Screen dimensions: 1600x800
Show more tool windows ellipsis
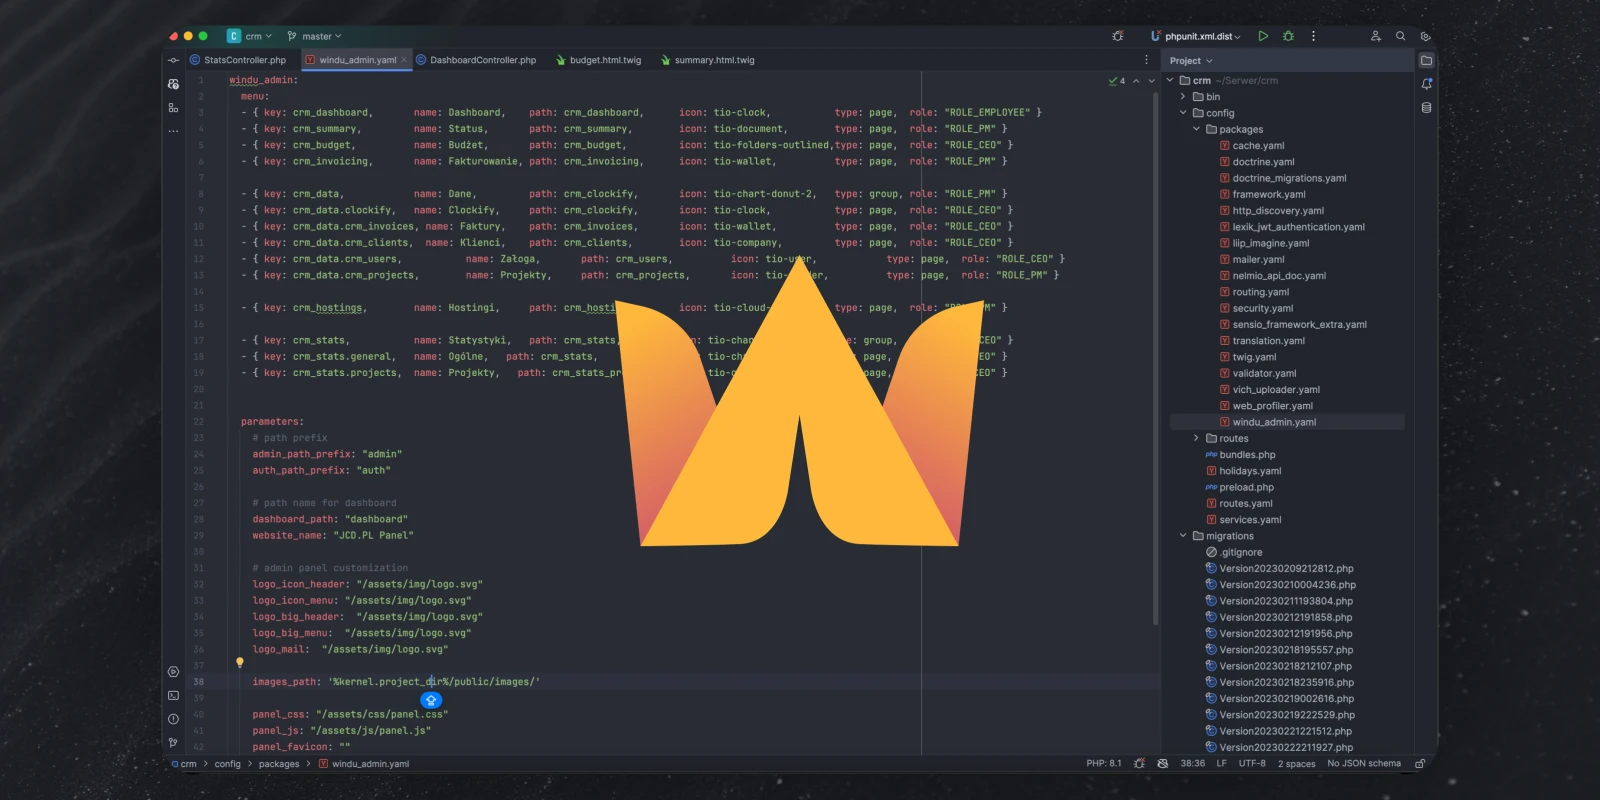click(x=173, y=131)
